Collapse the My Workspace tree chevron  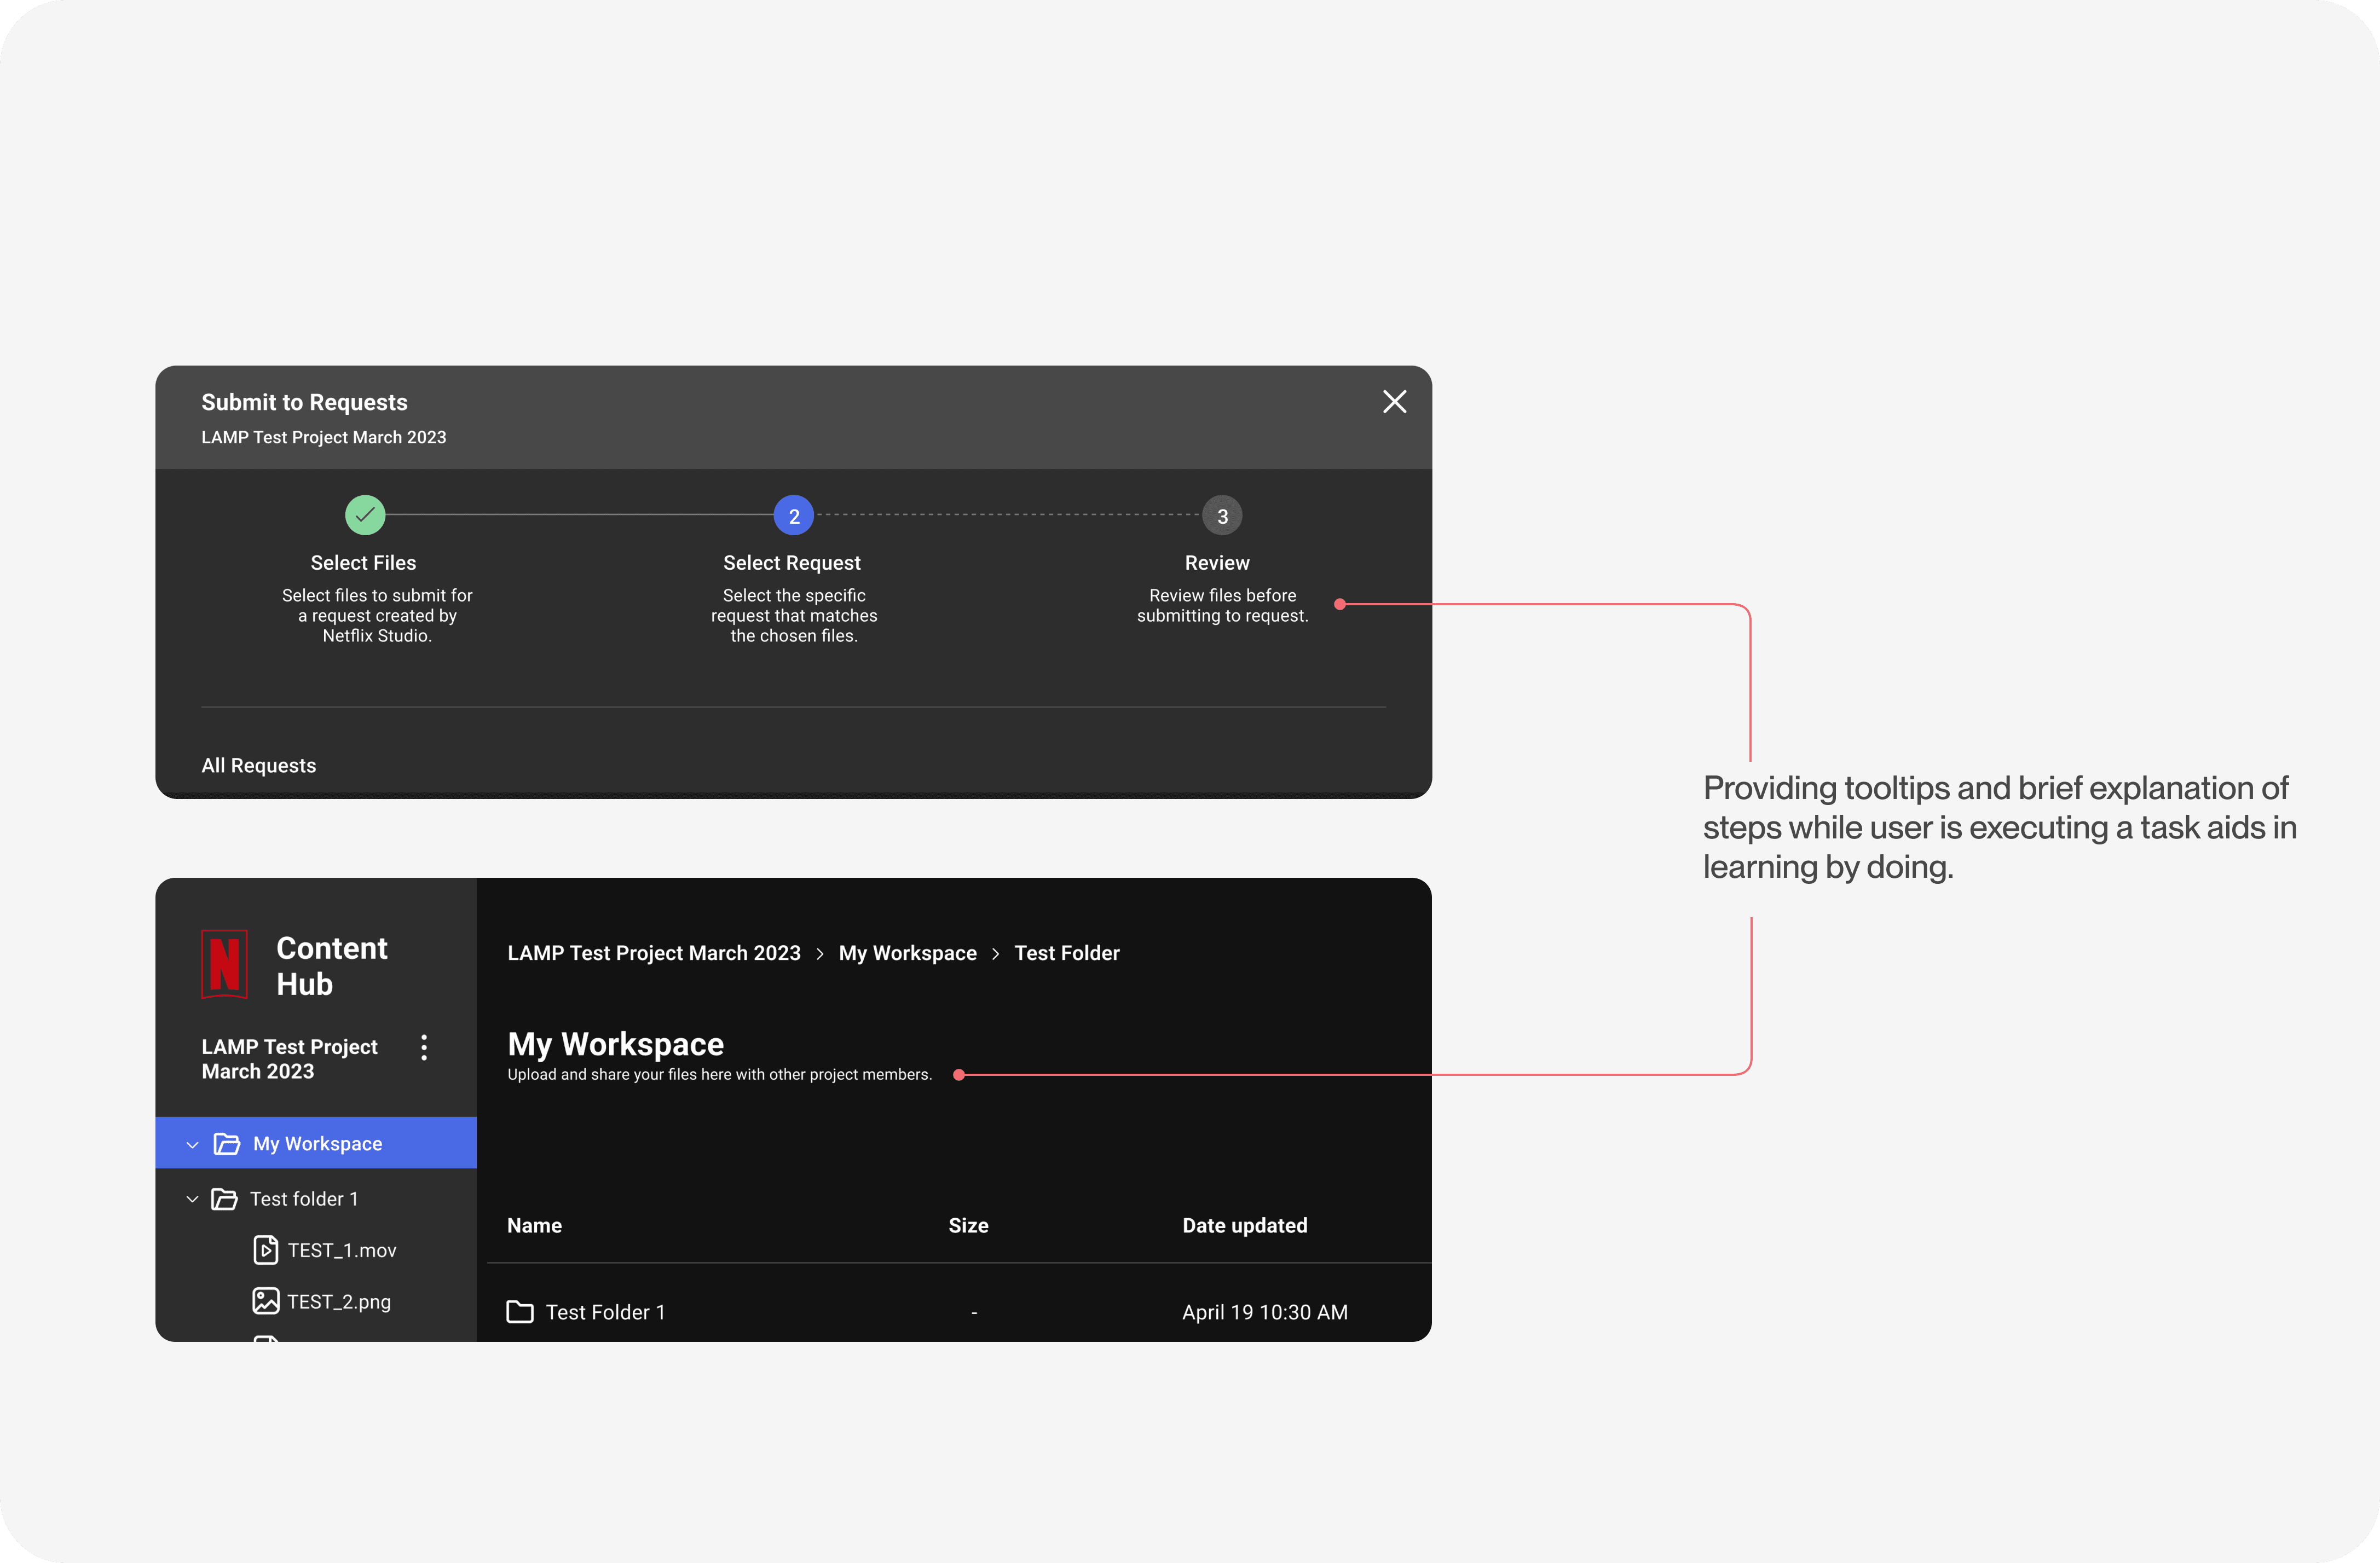coord(192,1144)
